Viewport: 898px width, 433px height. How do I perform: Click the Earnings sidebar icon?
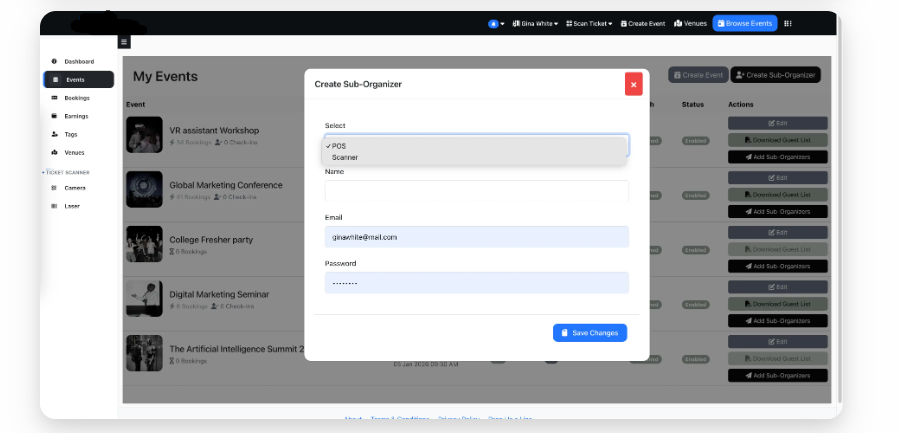tap(54, 116)
